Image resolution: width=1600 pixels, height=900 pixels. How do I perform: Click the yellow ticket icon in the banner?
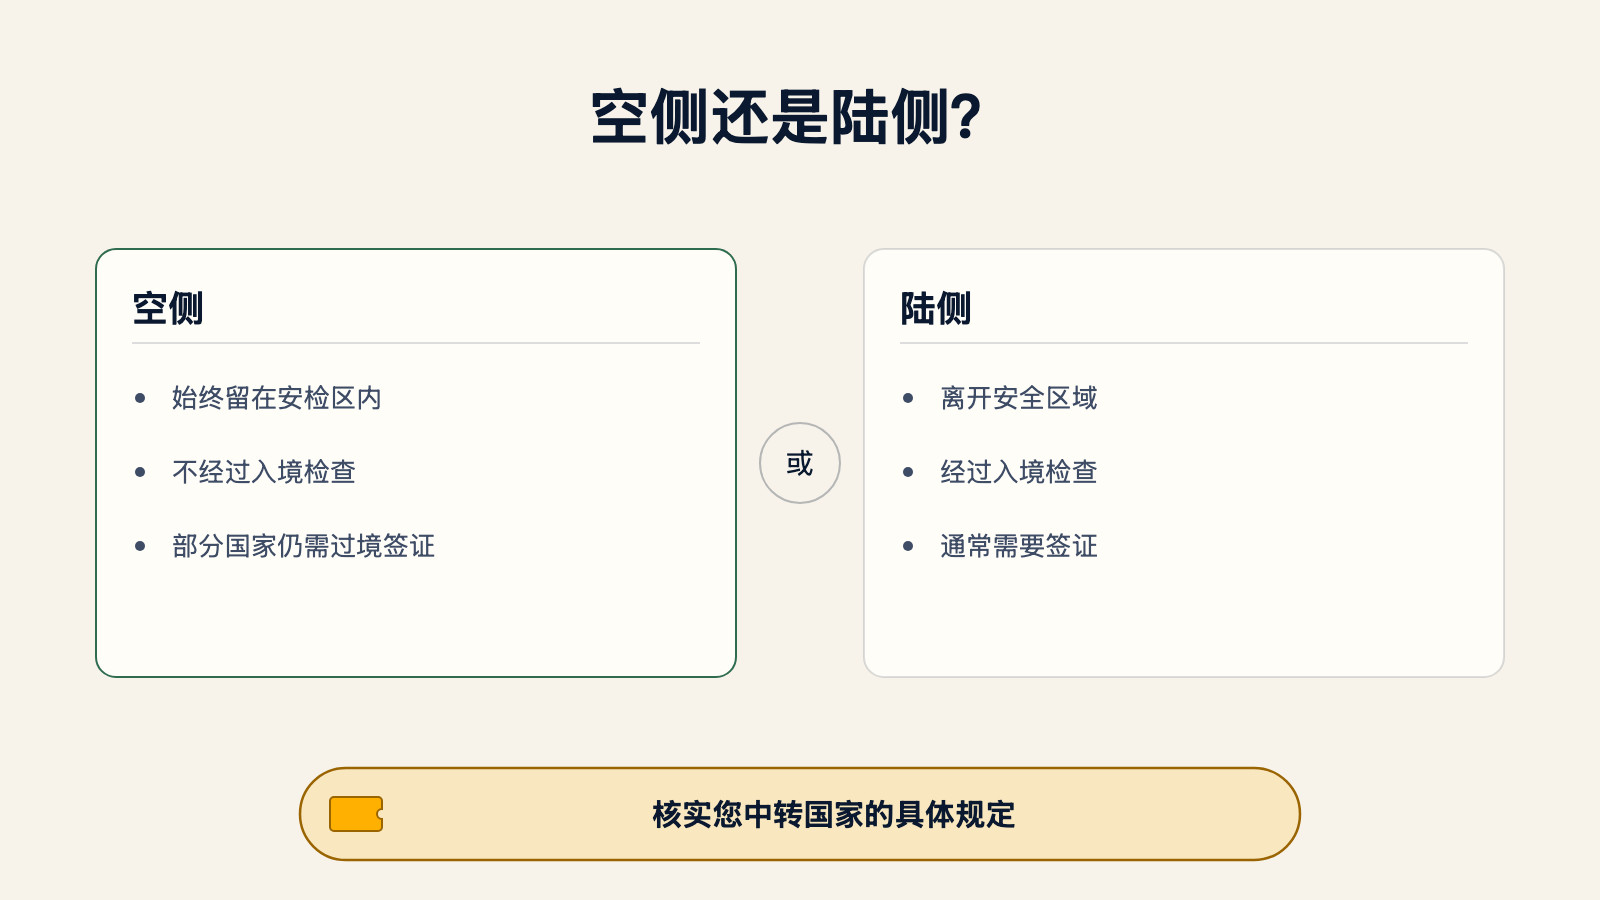[356, 814]
